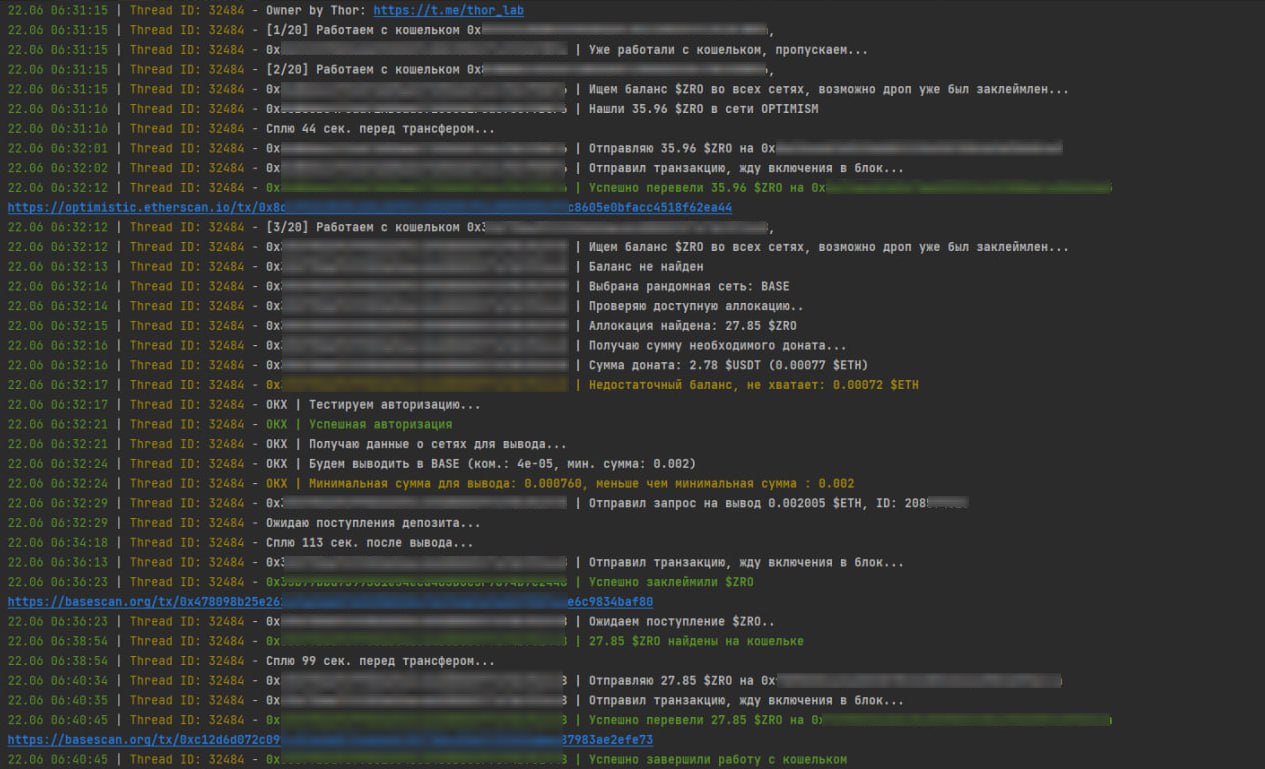Image resolution: width=1265 pixels, height=769 pixels.
Task: Click 'OKX | Будем выводить в BASE' line
Action: pos(481,463)
